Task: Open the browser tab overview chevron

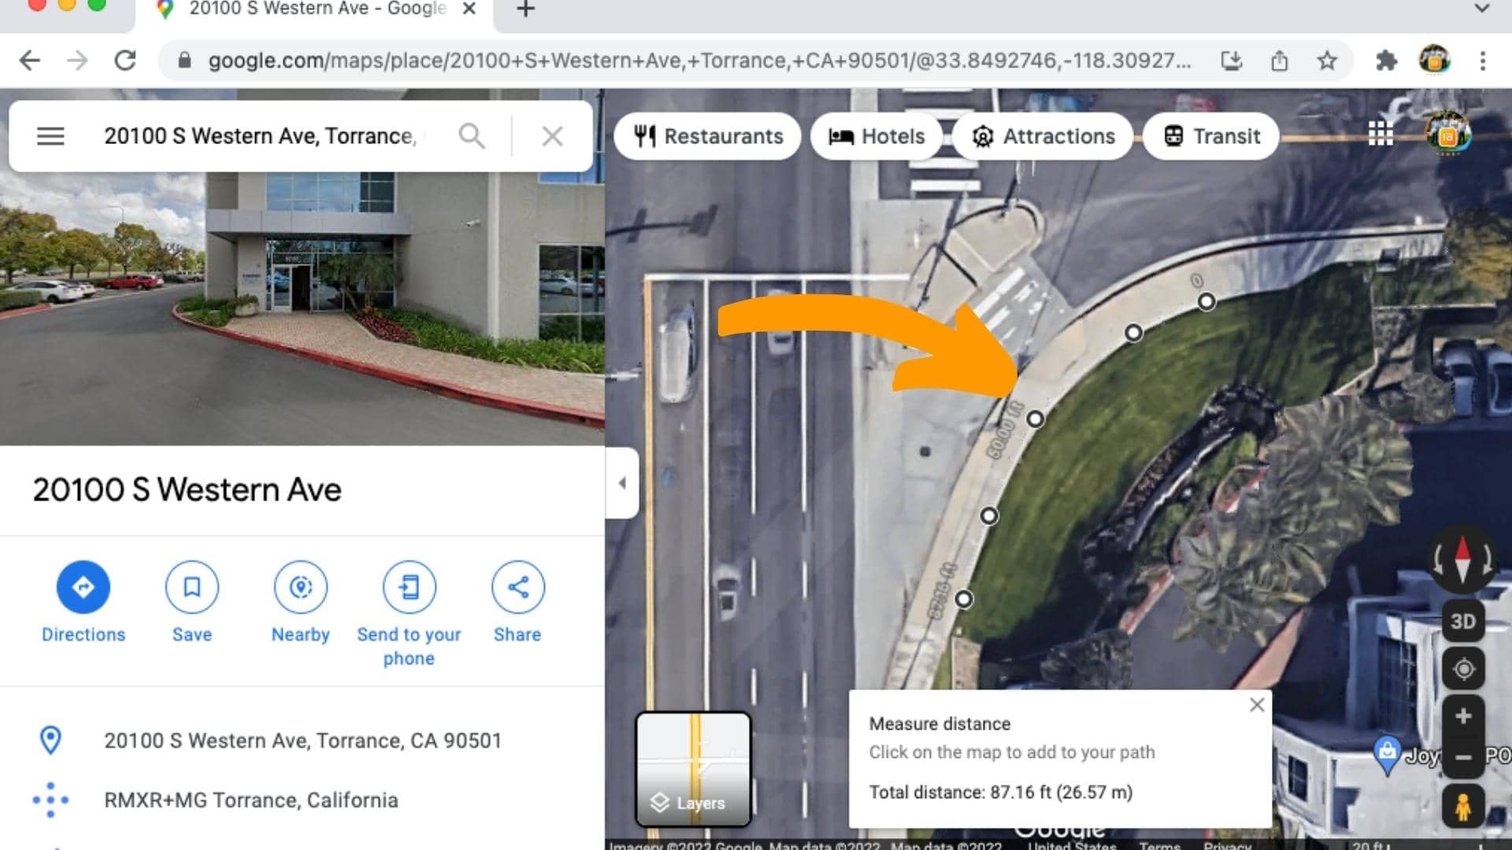Action: 1483,9
